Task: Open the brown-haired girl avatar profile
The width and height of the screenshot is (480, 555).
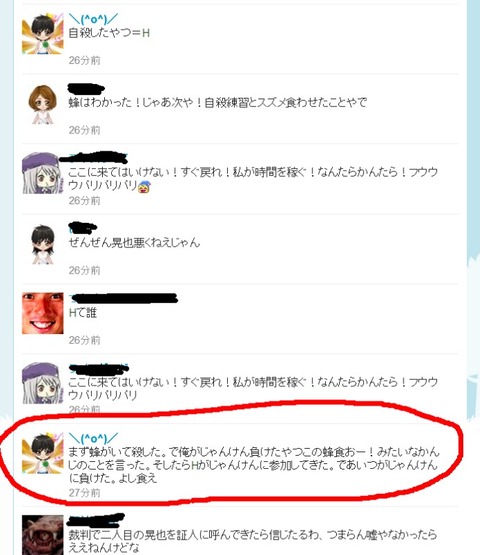Action: tap(42, 104)
